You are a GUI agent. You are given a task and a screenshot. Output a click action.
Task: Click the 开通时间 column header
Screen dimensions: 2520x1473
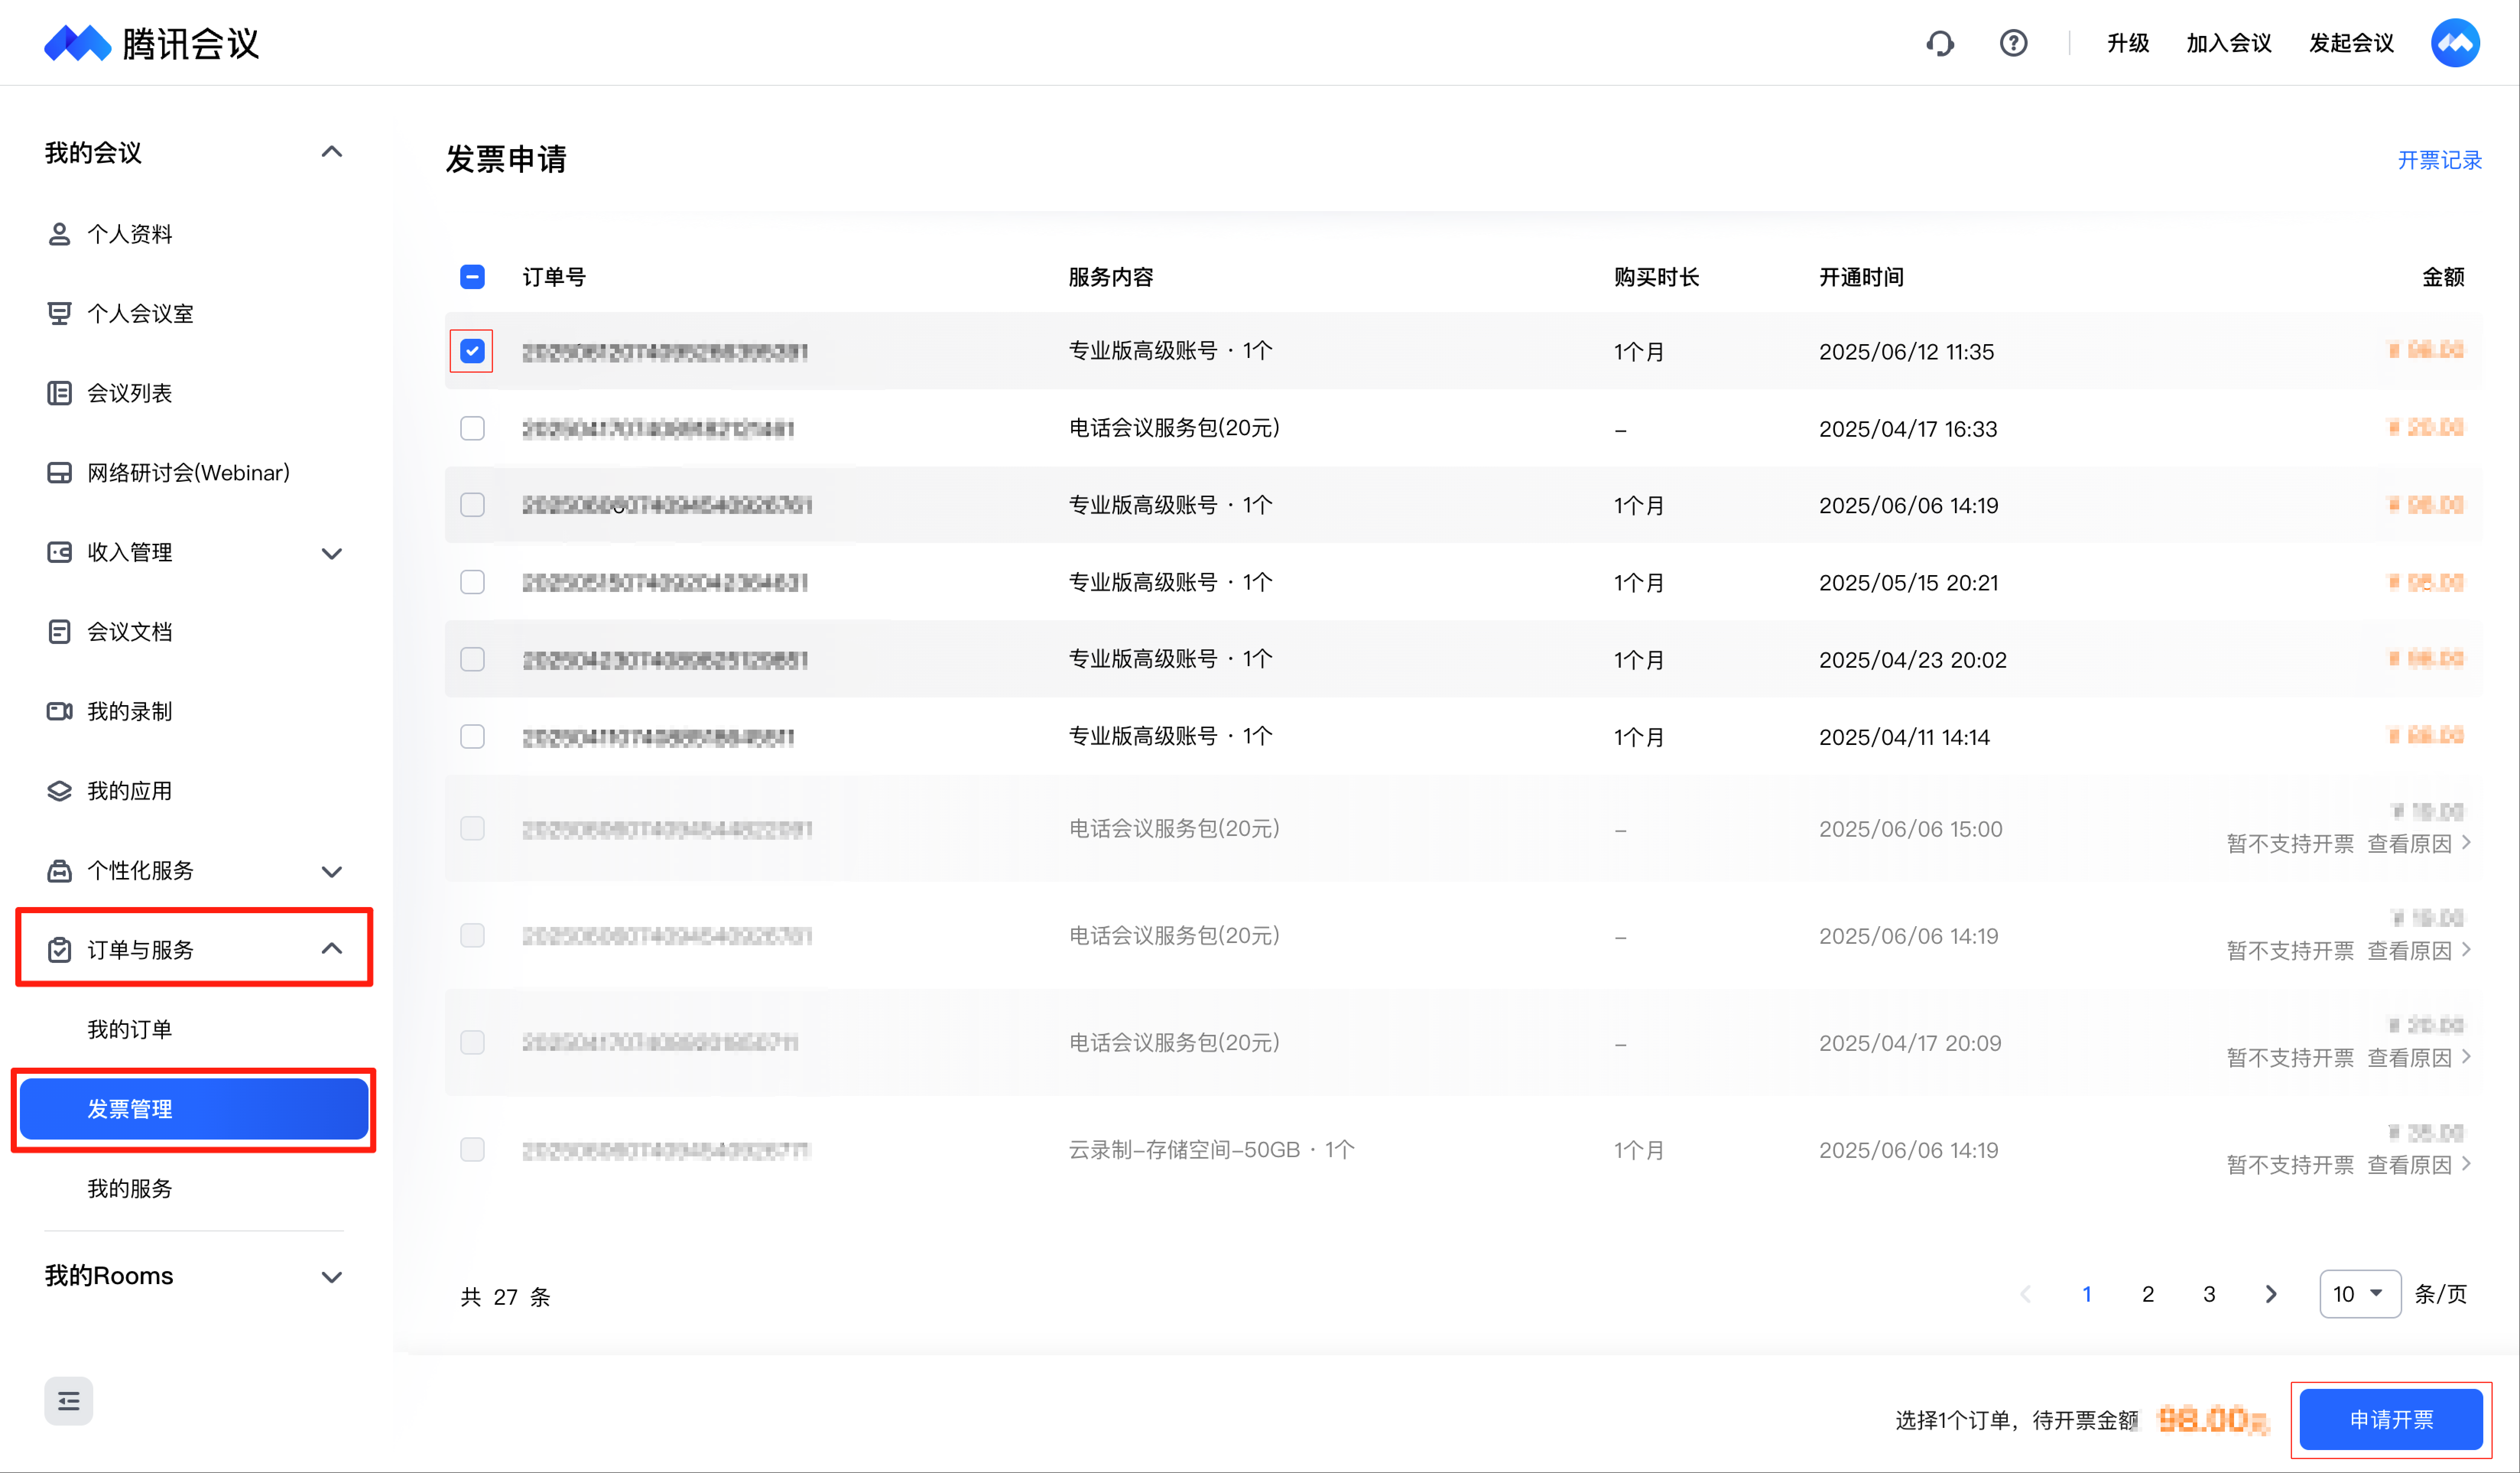point(1861,277)
